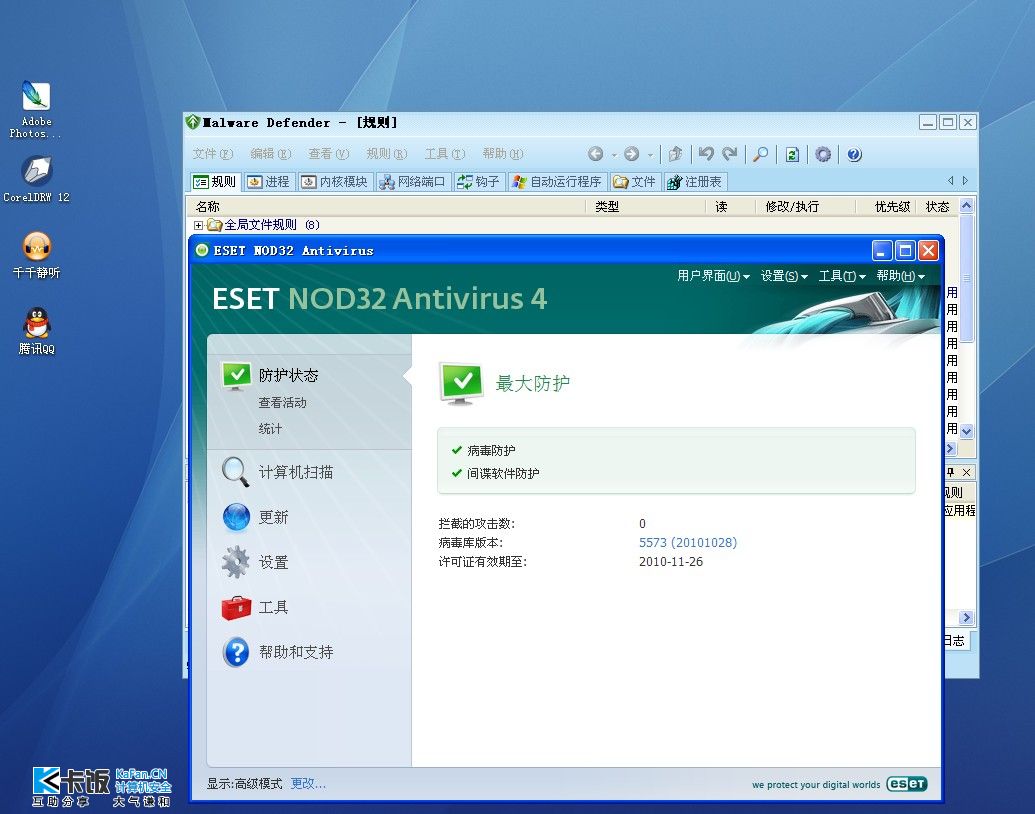Sort the rules list by 名称 column header
The width and height of the screenshot is (1035, 814).
pyautogui.click(x=386, y=207)
